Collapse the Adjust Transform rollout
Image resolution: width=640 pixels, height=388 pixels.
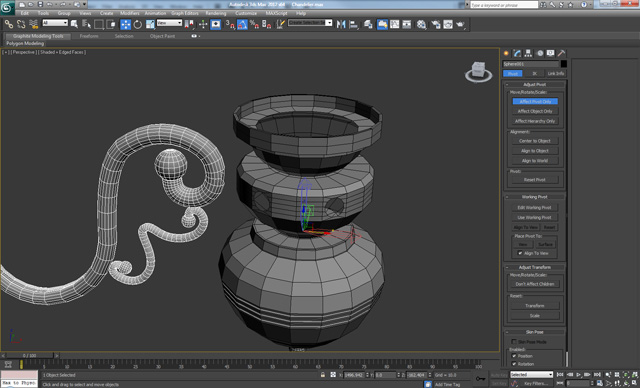tap(535, 267)
